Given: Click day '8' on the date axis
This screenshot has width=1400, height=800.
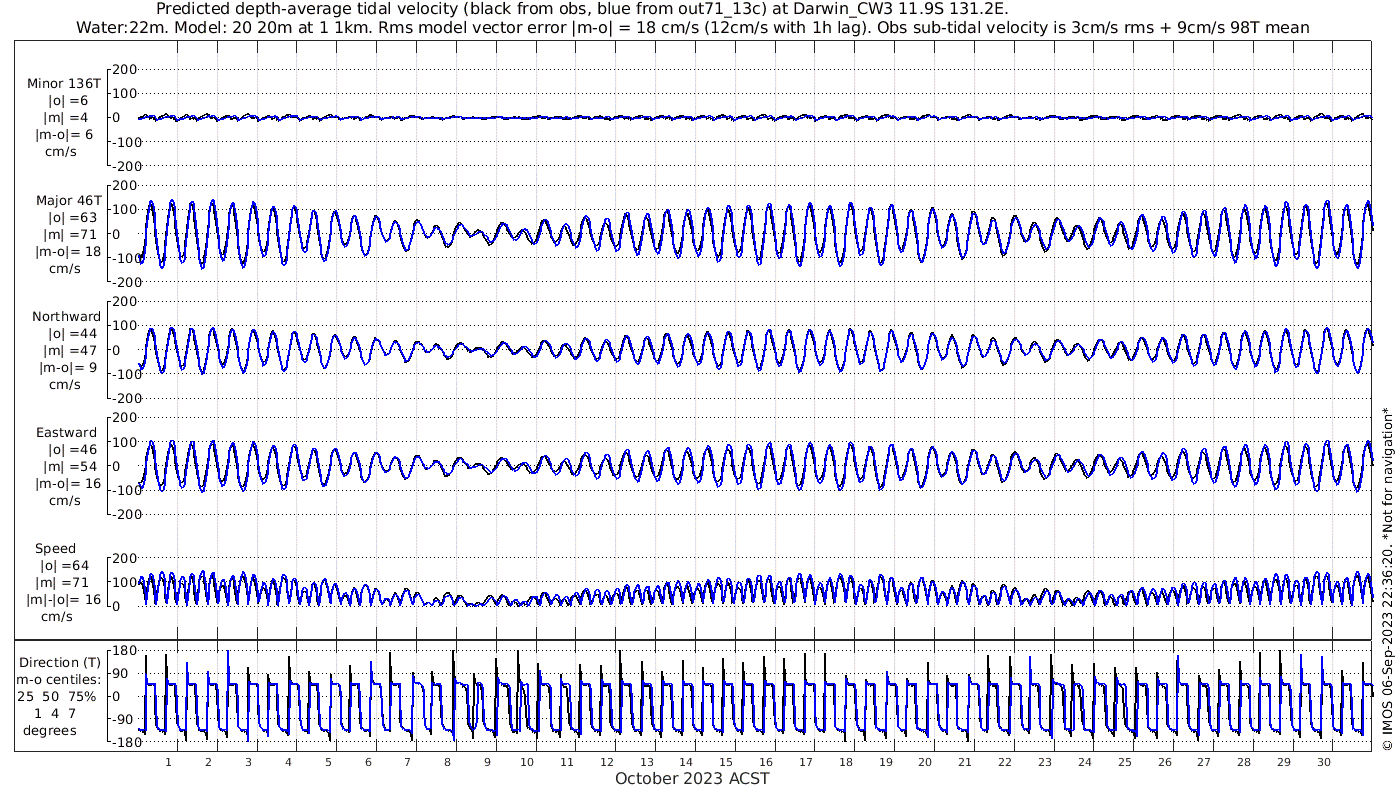Looking at the screenshot, I should tap(447, 762).
